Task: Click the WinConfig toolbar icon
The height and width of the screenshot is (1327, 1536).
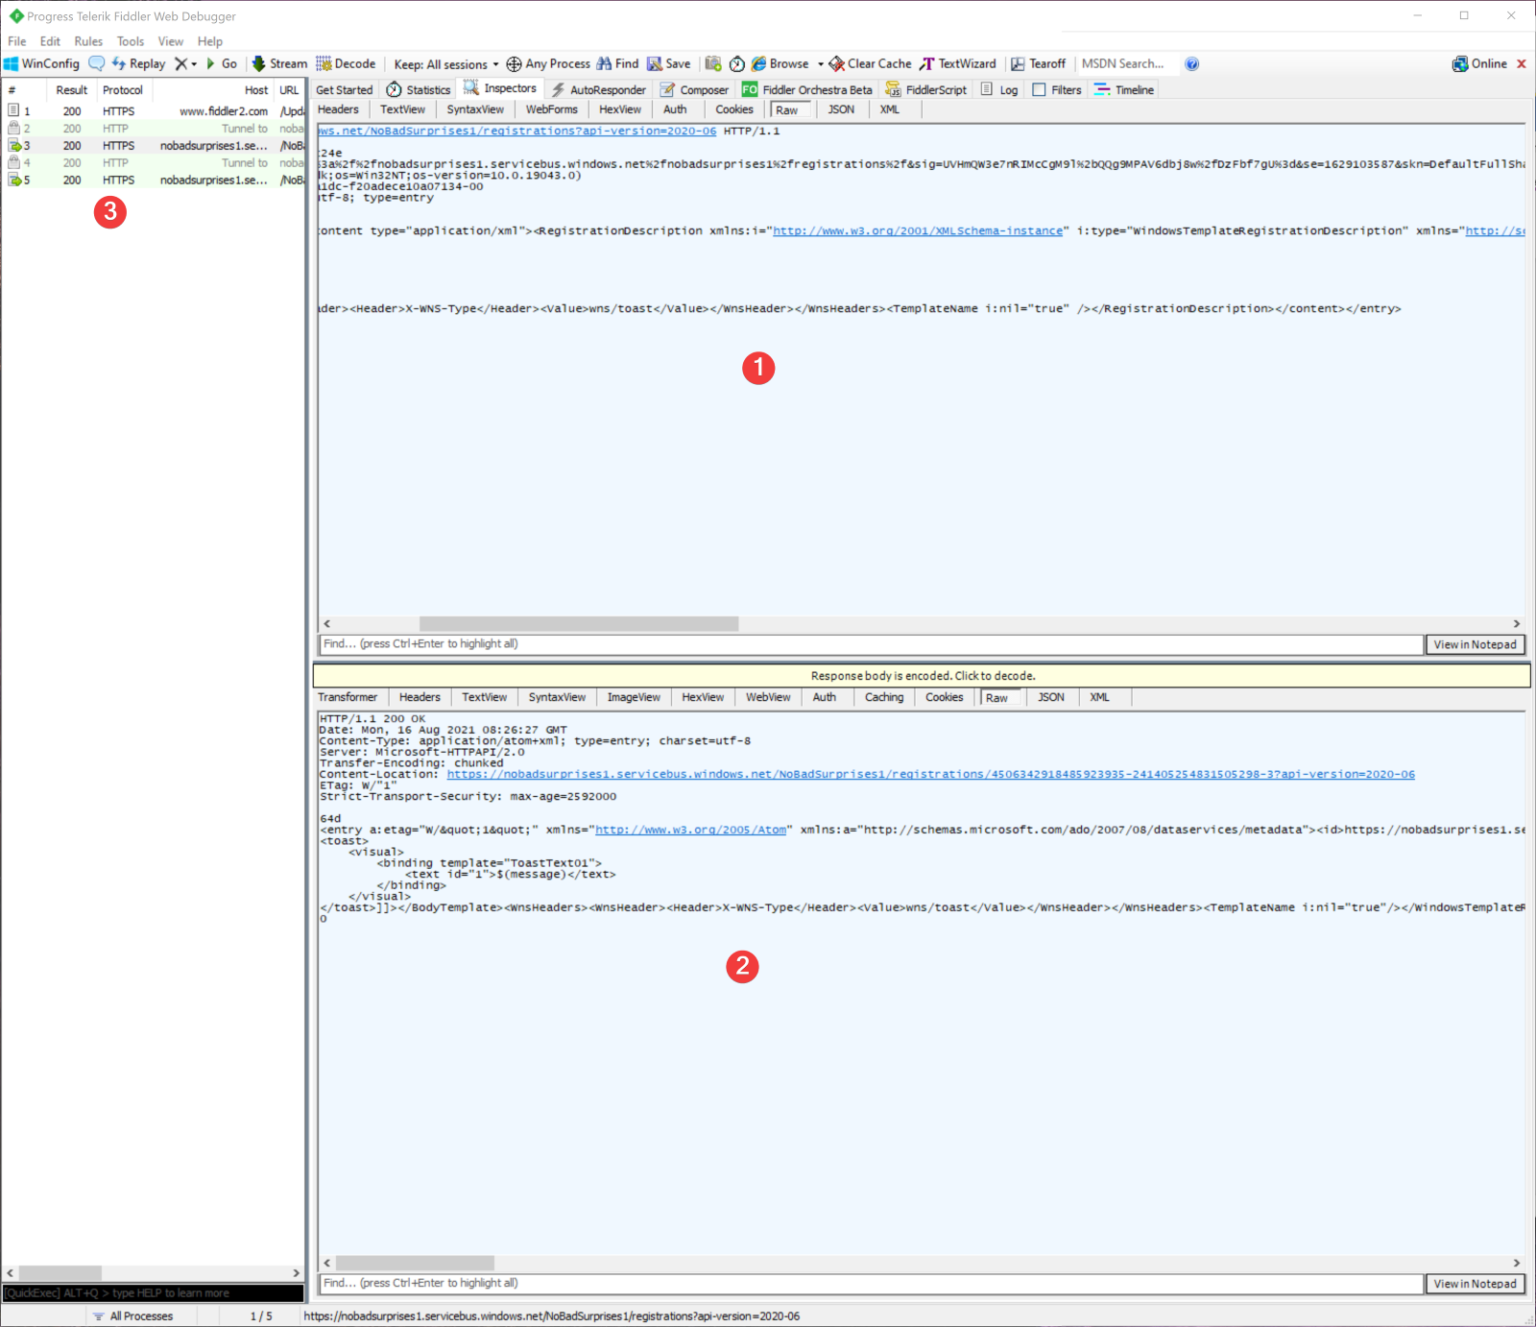Action: [41, 63]
